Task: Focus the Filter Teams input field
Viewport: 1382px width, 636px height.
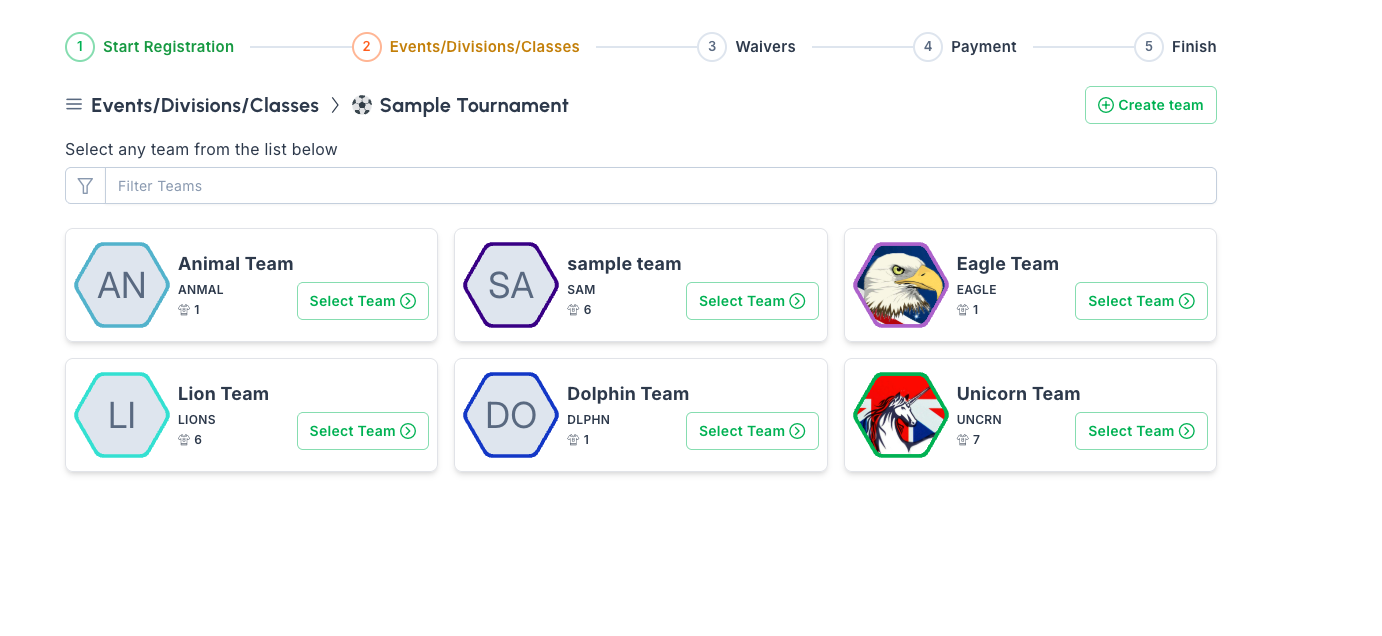Action: [x=660, y=186]
